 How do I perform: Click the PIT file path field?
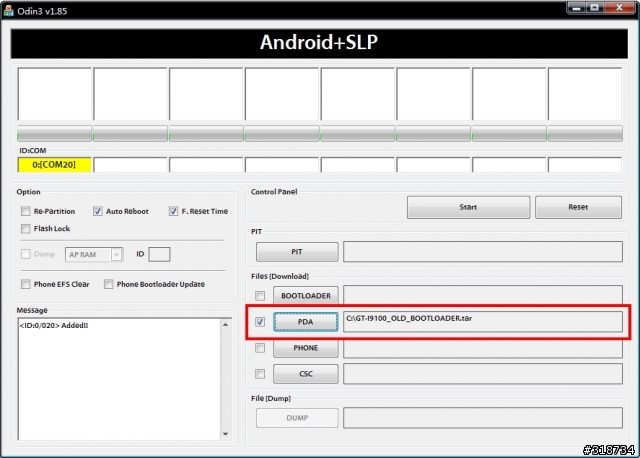coord(483,251)
